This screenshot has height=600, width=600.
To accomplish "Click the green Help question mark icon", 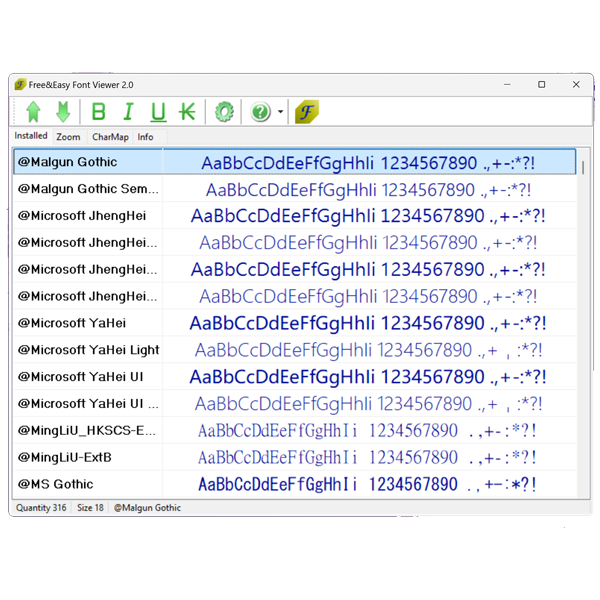I will 261,112.
